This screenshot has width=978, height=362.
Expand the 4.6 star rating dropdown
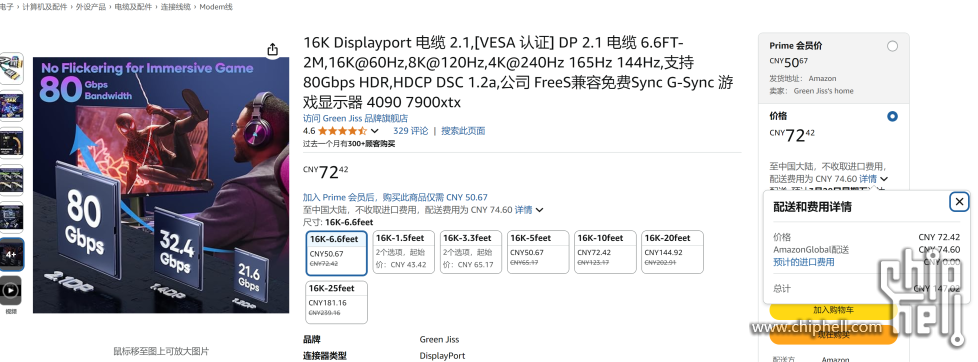374,131
